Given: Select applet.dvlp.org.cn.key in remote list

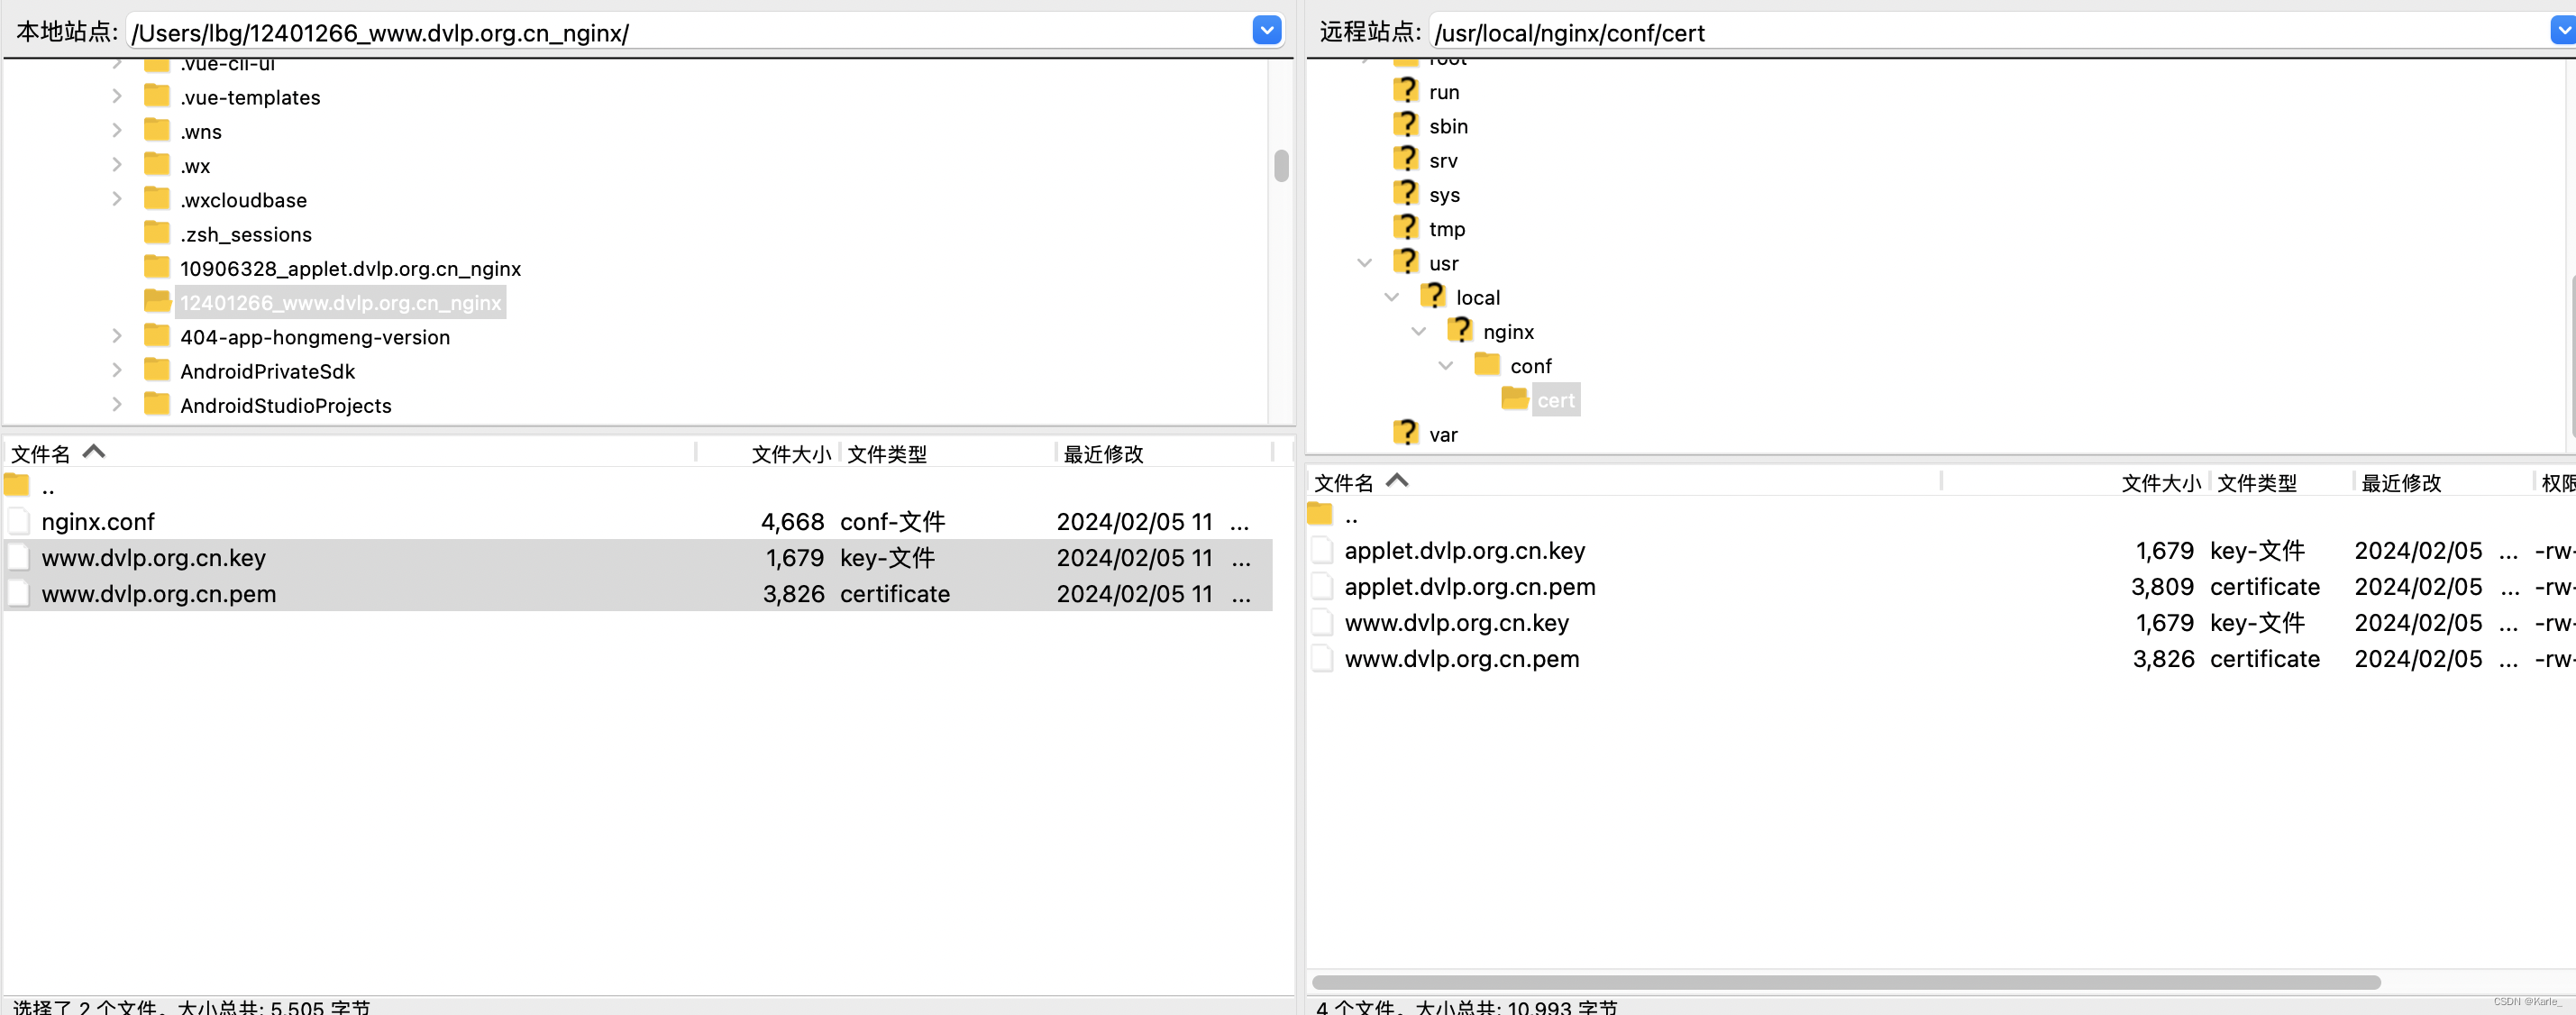Looking at the screenshot, I should [x=1940, y=550].
